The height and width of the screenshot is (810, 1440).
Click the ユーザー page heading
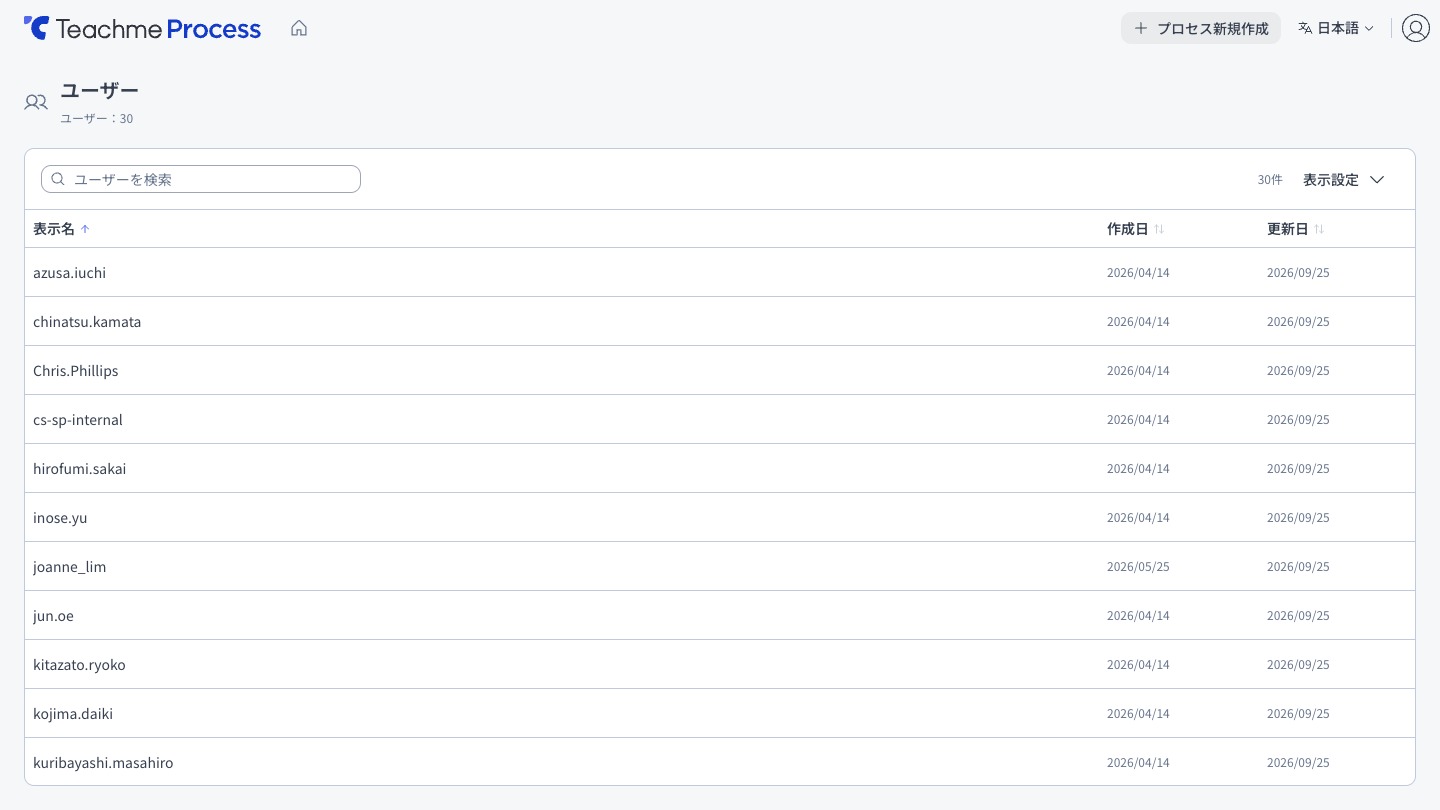pos(100,91)
